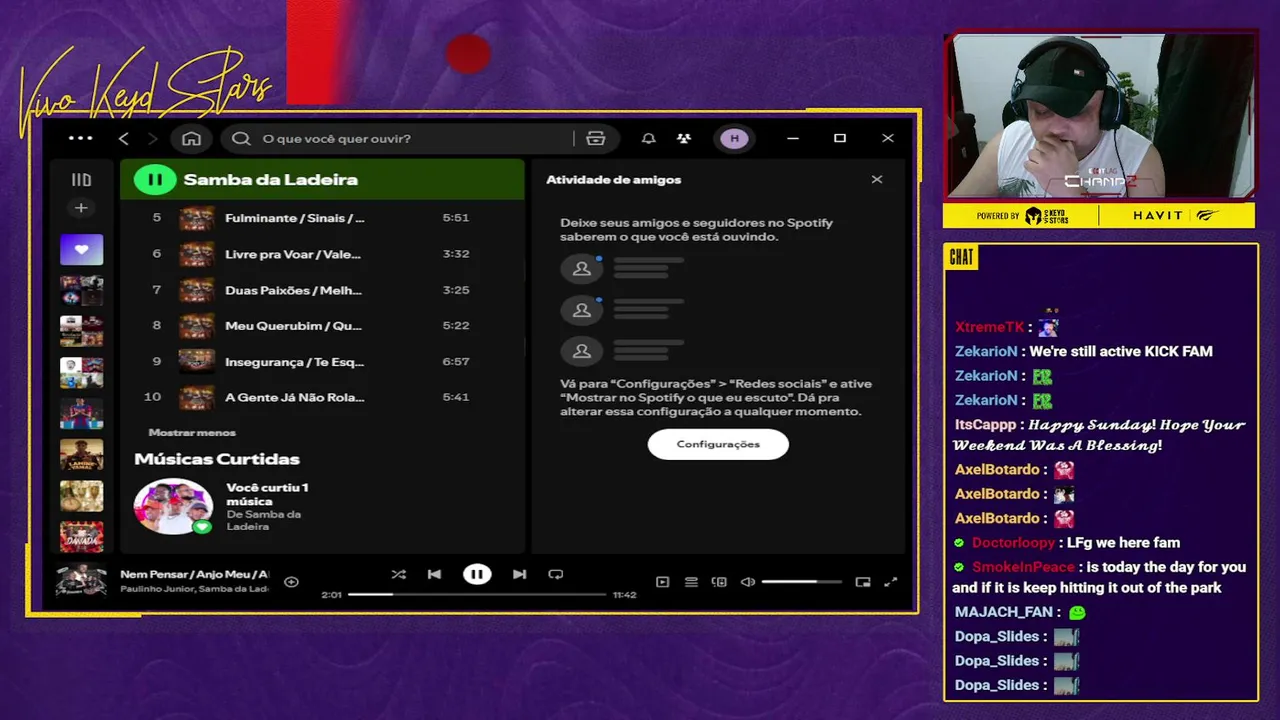This screenshot has width=1280, height=720.
Task: Click duration 5:51 of track 5
Action: (455, 217)
